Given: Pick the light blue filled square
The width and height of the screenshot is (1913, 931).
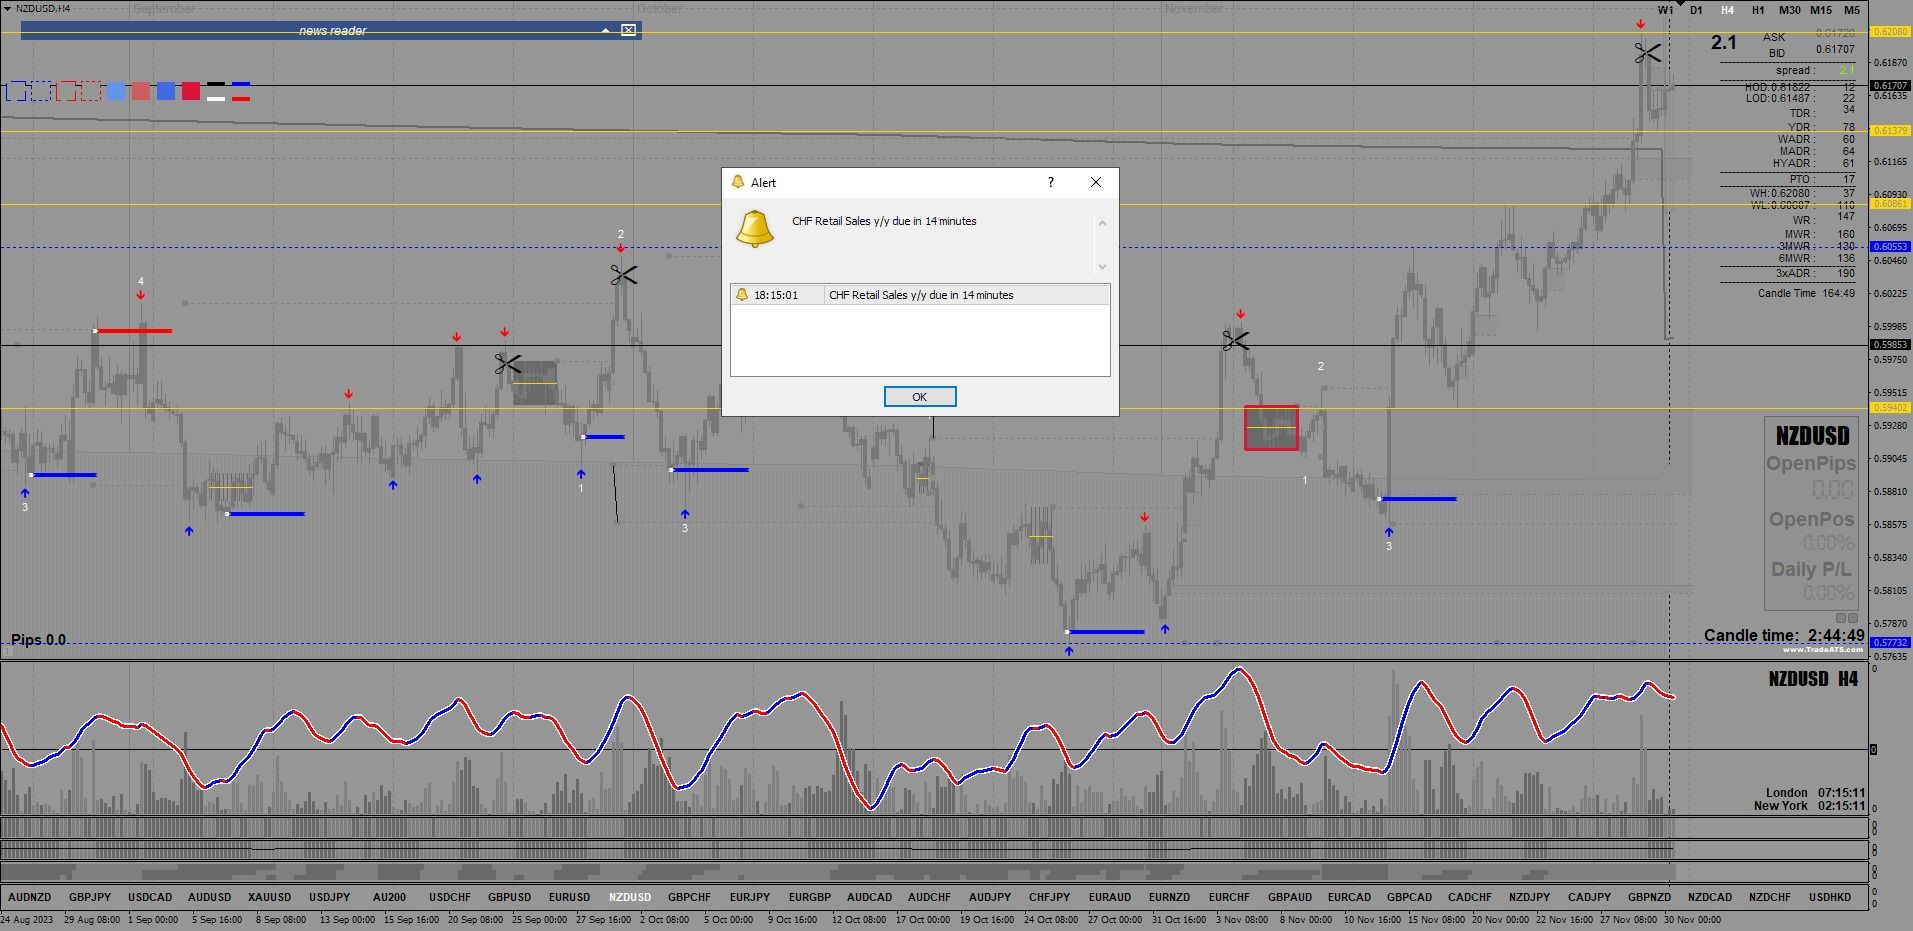Looking at the screenshot, I should pyautogui.click(x=116, y=92).
